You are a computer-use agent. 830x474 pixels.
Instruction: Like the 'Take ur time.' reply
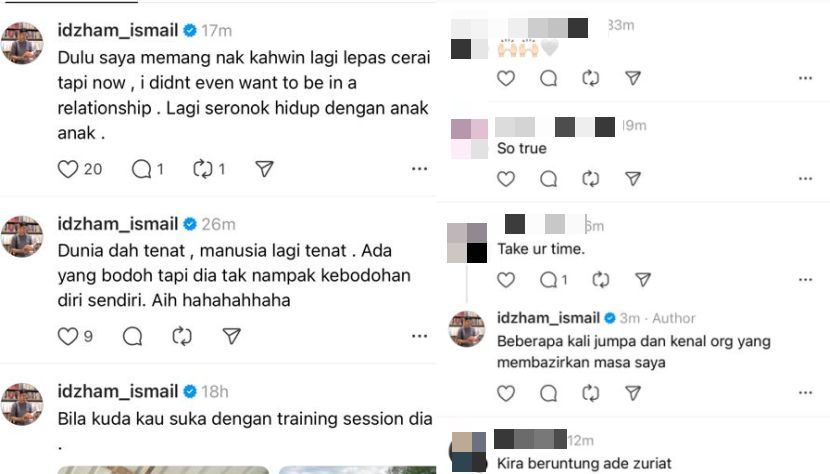point(506,280)
